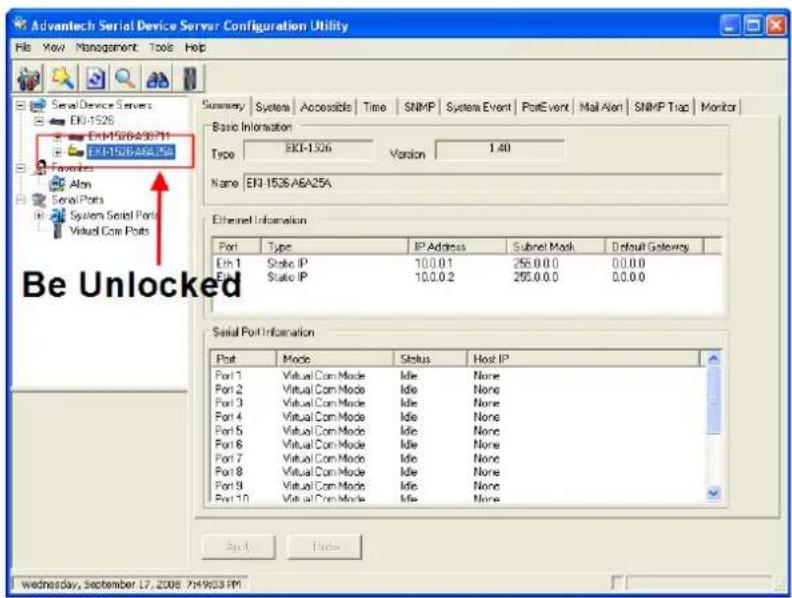
Task: Click the System Serial Ports icon
Action: click(x=58, y=216)
